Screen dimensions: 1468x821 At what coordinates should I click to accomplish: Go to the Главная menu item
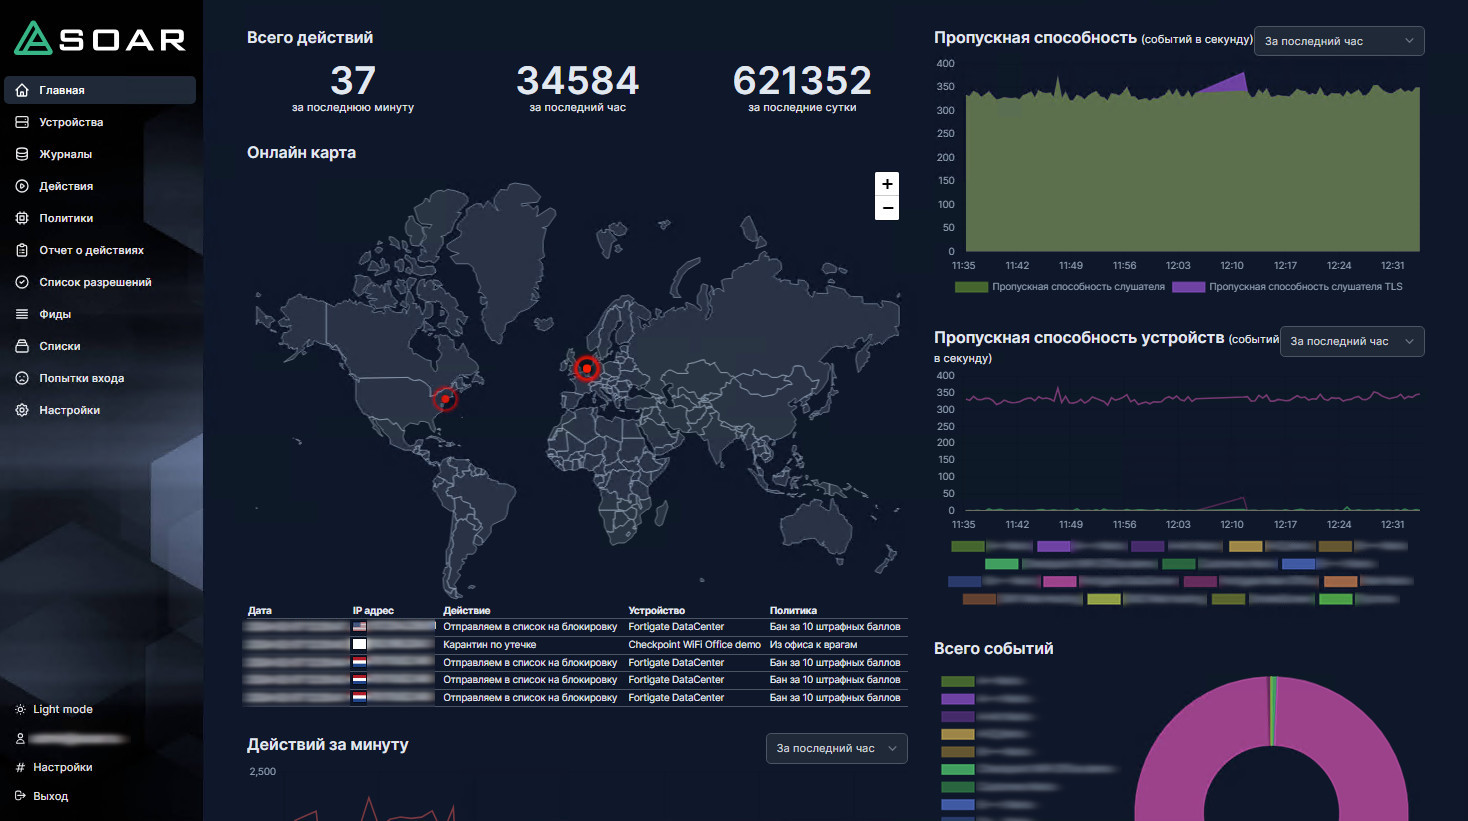coord(62,90)
